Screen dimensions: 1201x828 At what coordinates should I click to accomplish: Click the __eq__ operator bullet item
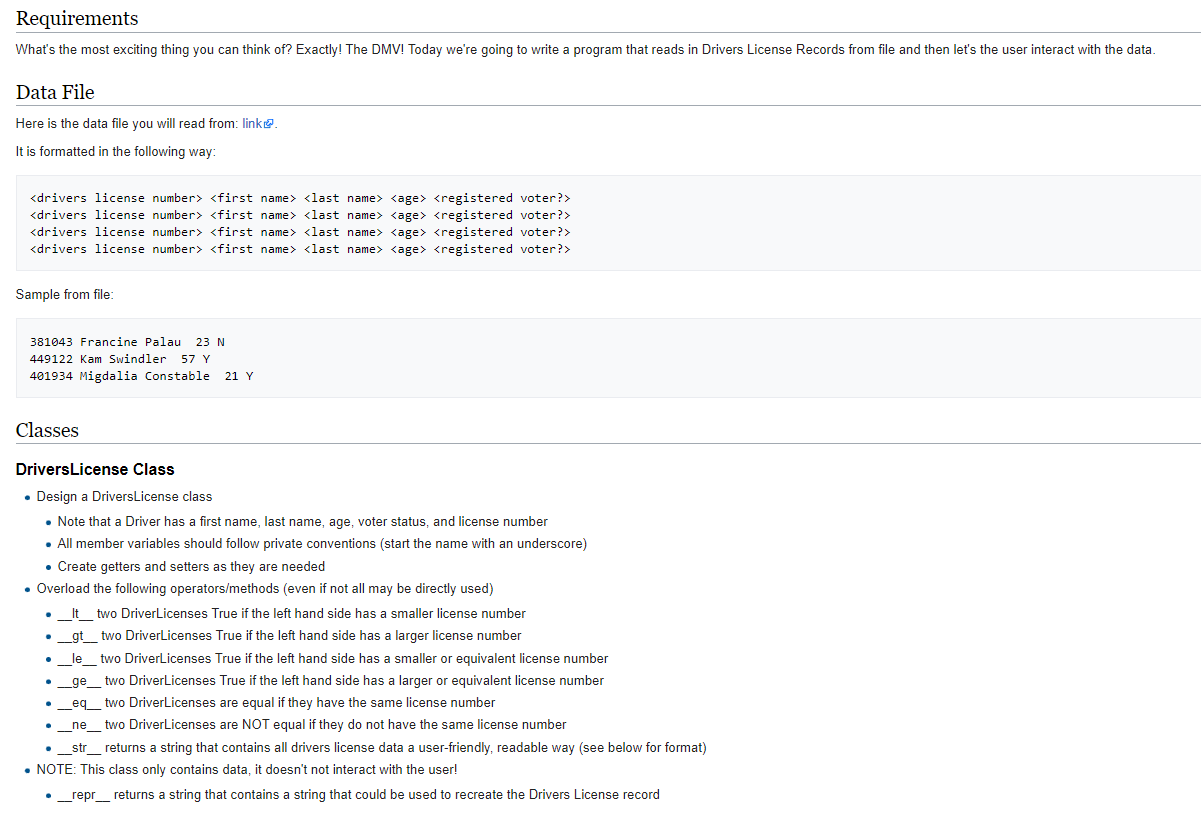point(276,702)
